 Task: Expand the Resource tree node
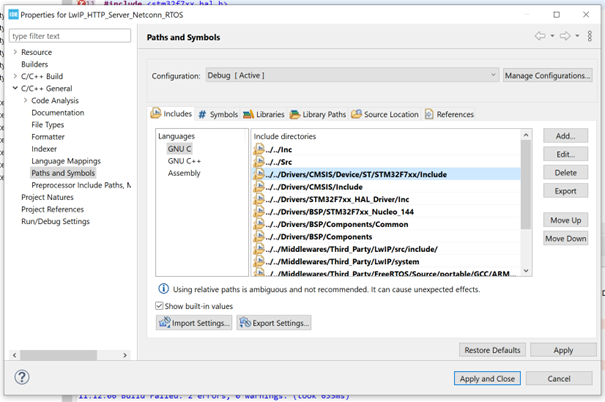(15, 52)
